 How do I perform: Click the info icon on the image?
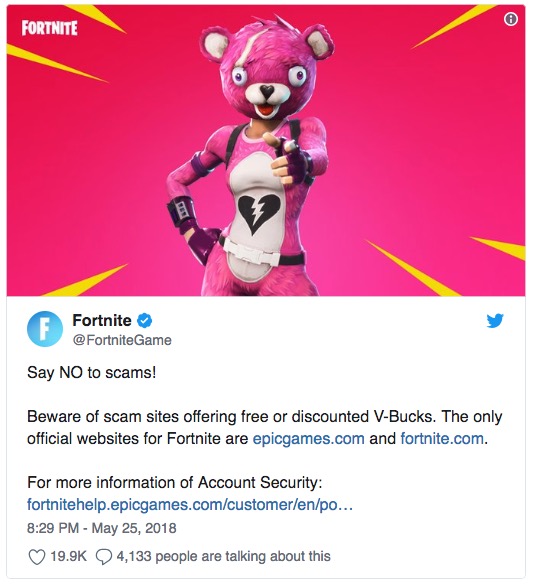pyautogui.click(x=511, y=19)
